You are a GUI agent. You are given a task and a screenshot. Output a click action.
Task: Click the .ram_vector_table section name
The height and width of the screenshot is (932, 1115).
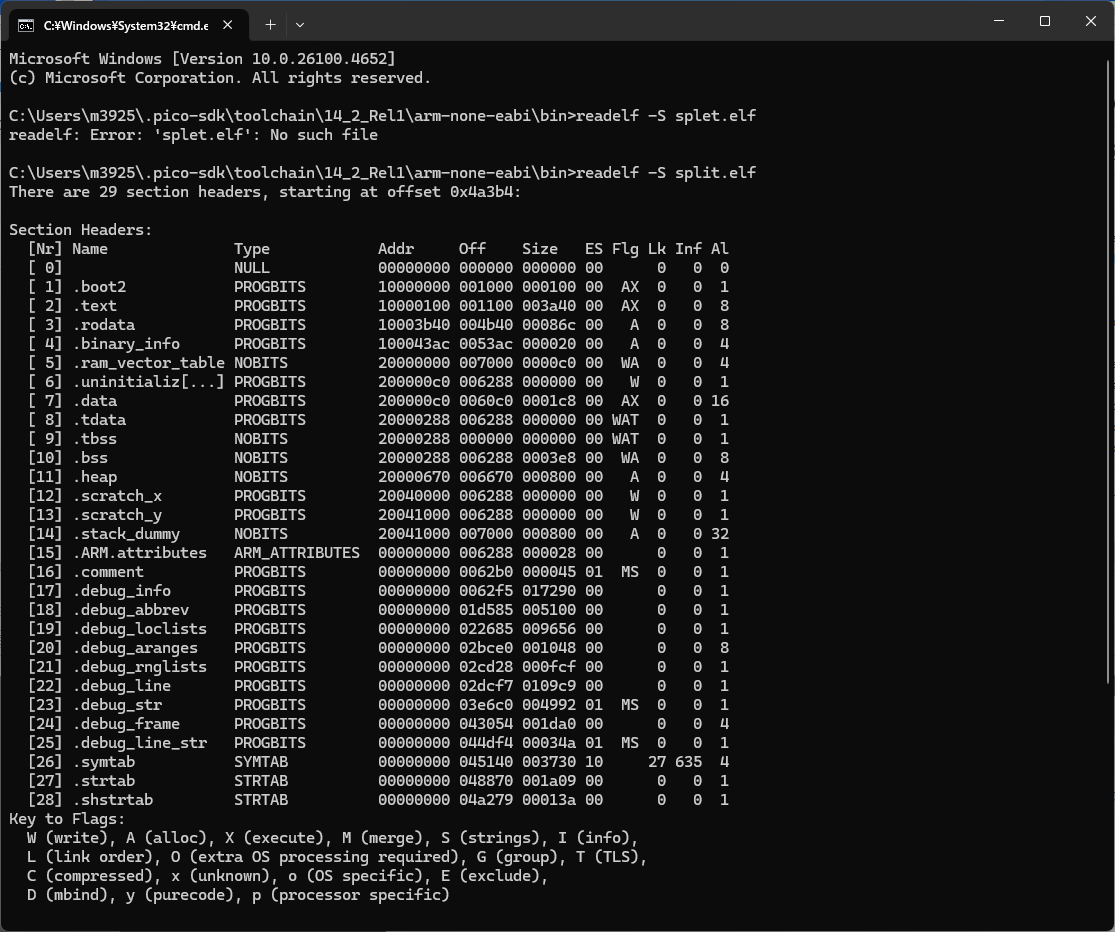pos(149,363)
